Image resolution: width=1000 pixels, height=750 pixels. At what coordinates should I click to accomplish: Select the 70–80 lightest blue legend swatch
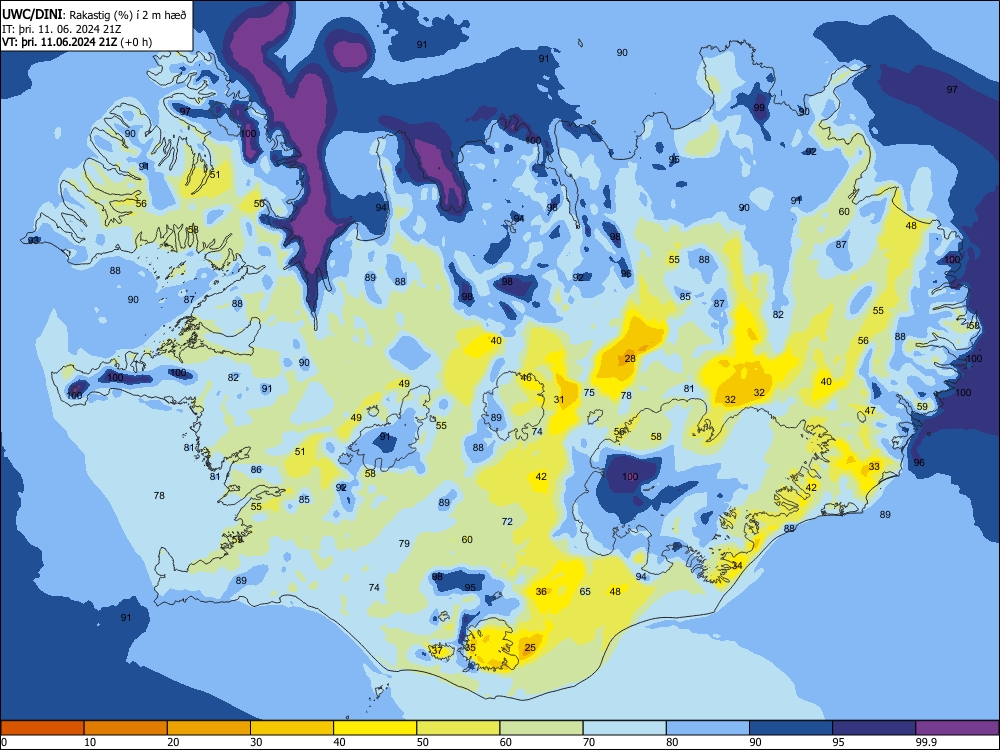coord(624,728)
